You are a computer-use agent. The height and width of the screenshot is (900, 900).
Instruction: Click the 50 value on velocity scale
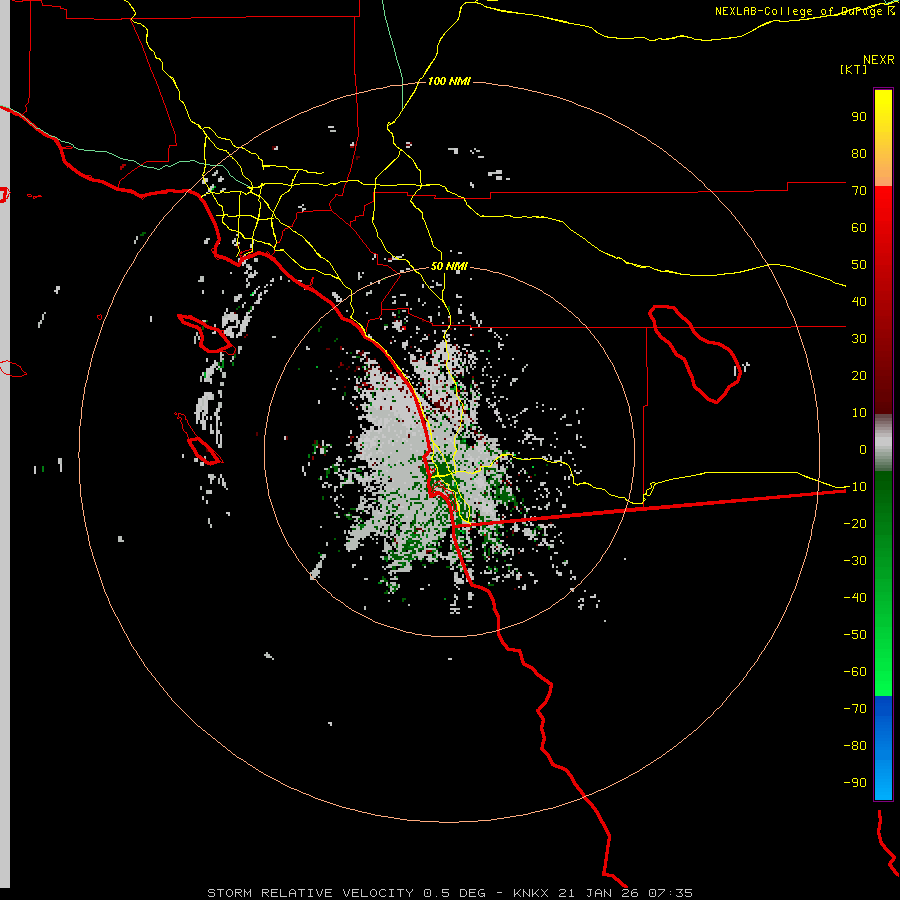(859, 265)
